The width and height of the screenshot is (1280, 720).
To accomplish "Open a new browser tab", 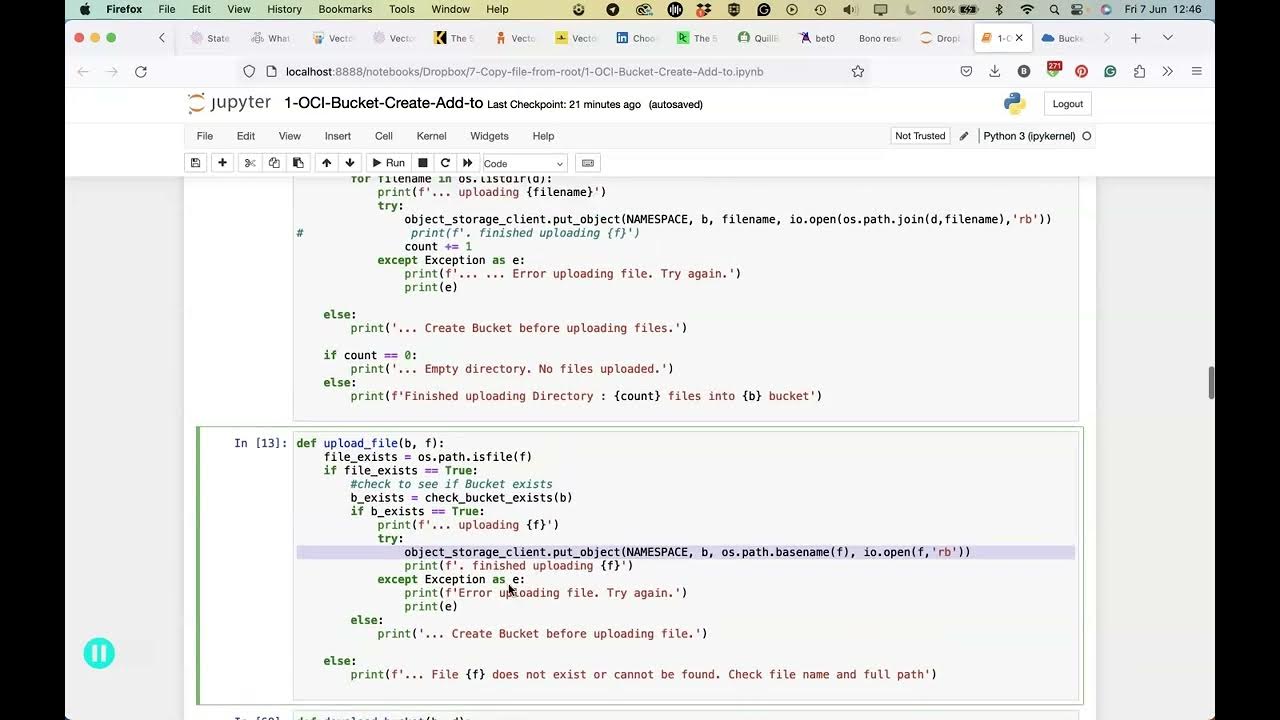I will coord(1136,38).
